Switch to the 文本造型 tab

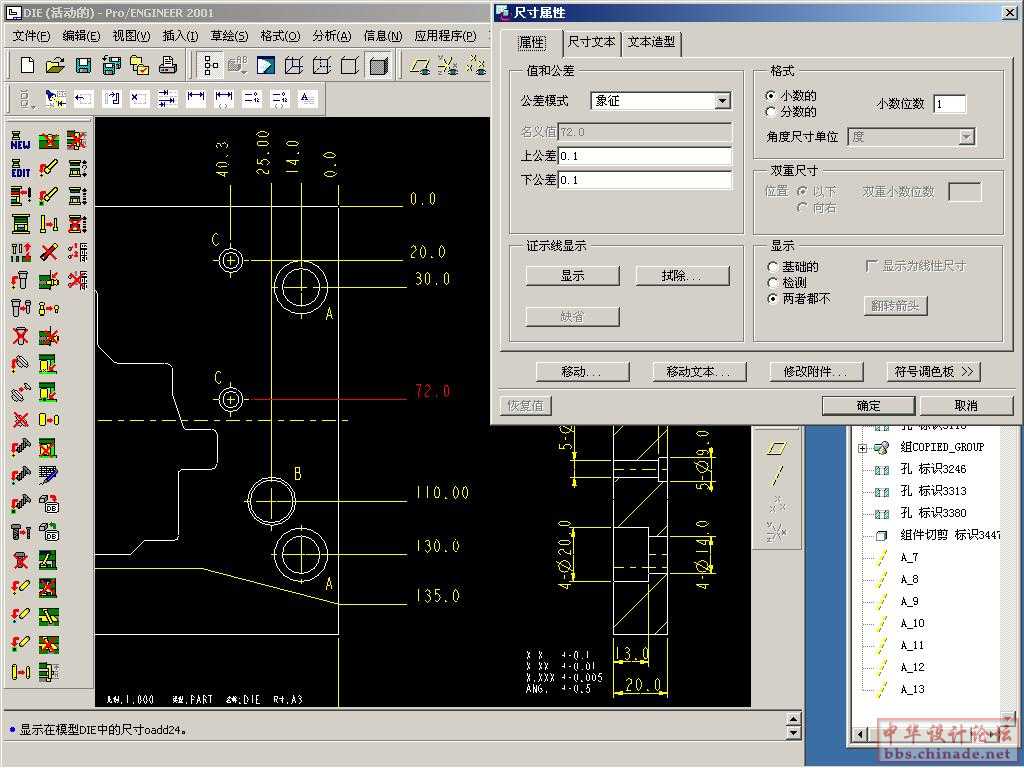651,42
